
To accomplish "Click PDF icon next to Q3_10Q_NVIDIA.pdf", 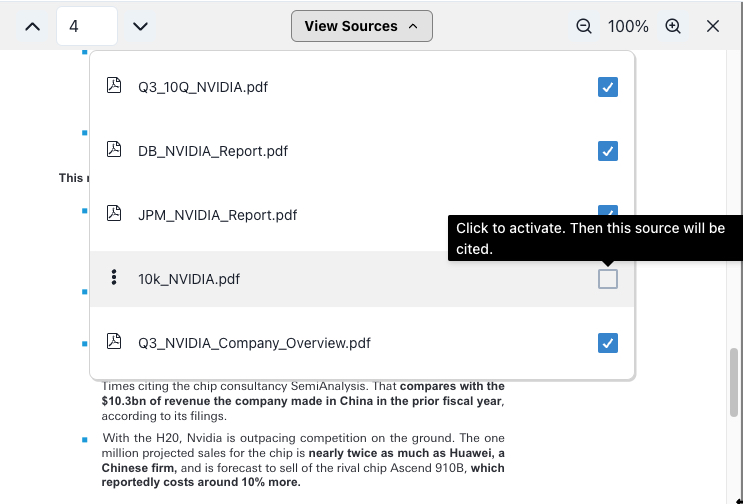I will point(114,87).
